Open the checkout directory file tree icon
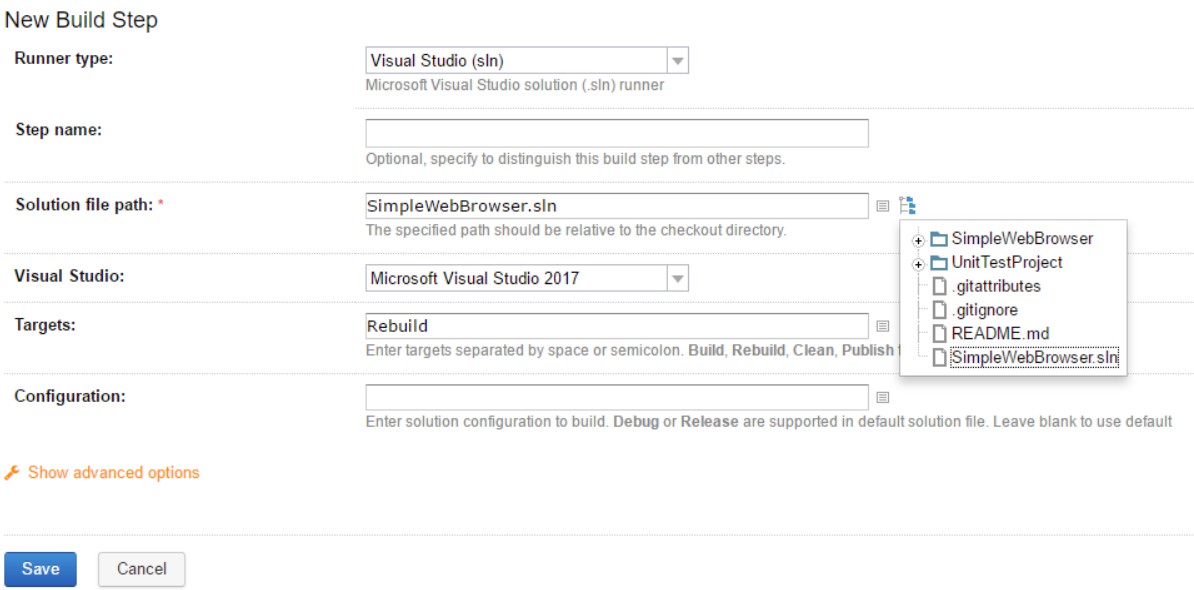This screenshot has height=590, width=1194. [907, 206]
